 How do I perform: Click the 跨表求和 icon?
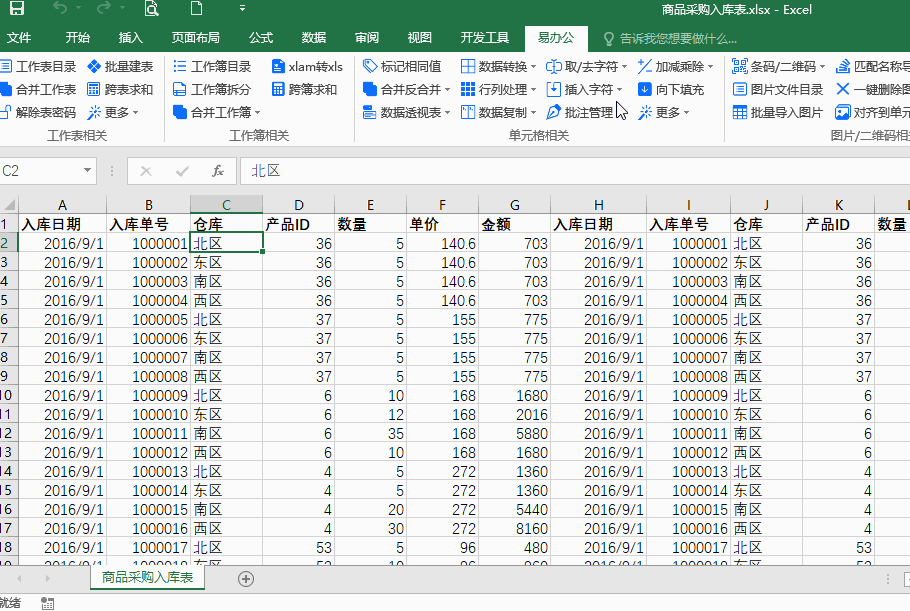coord(93,89)
